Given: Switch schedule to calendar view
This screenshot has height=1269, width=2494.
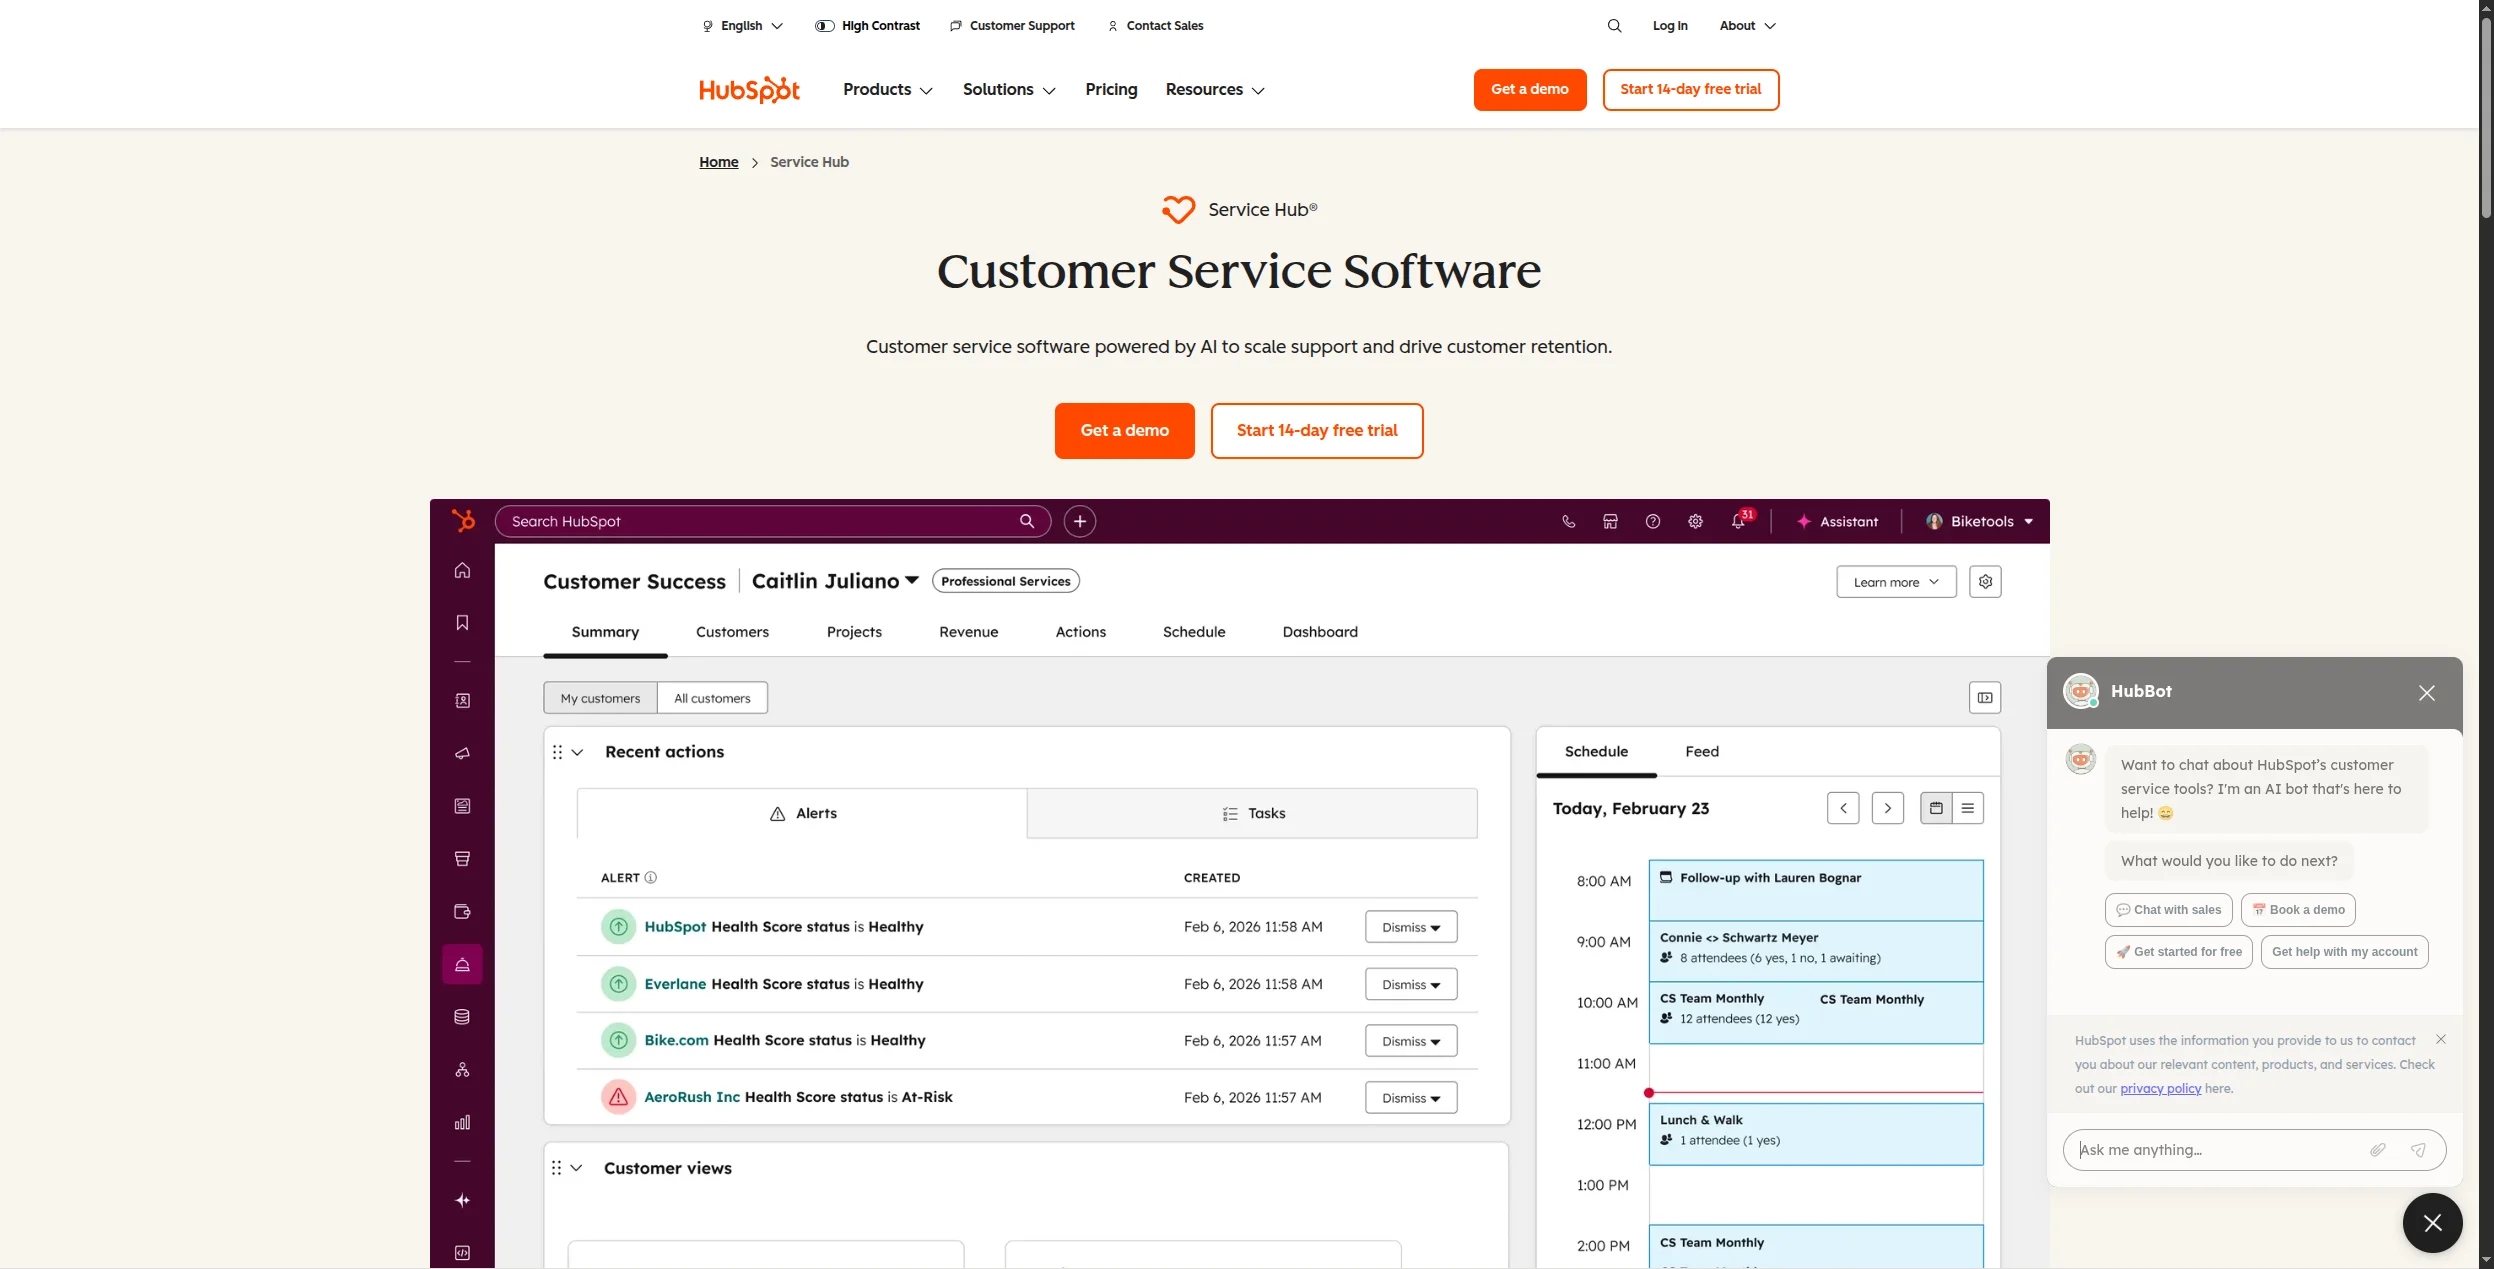Looking at the screenshot, I should 1936,808.
